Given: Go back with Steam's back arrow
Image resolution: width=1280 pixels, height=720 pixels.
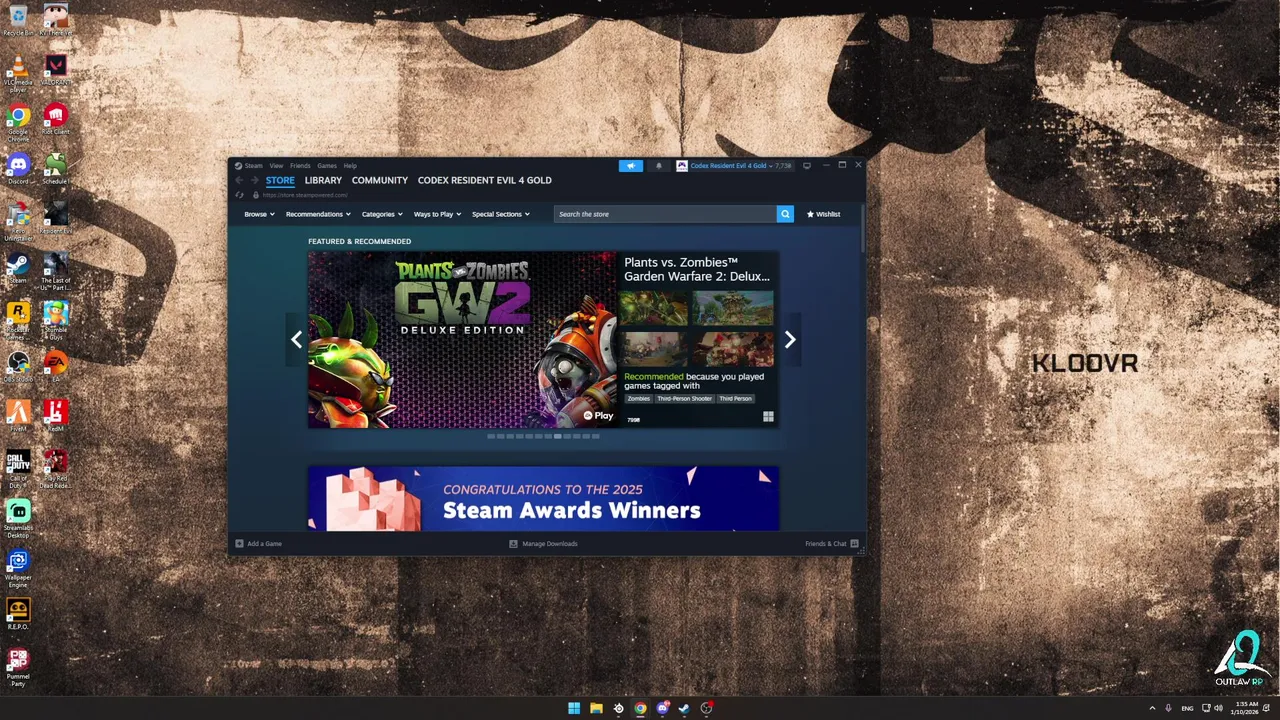Looking at the screenshot, I should (239, 181).
